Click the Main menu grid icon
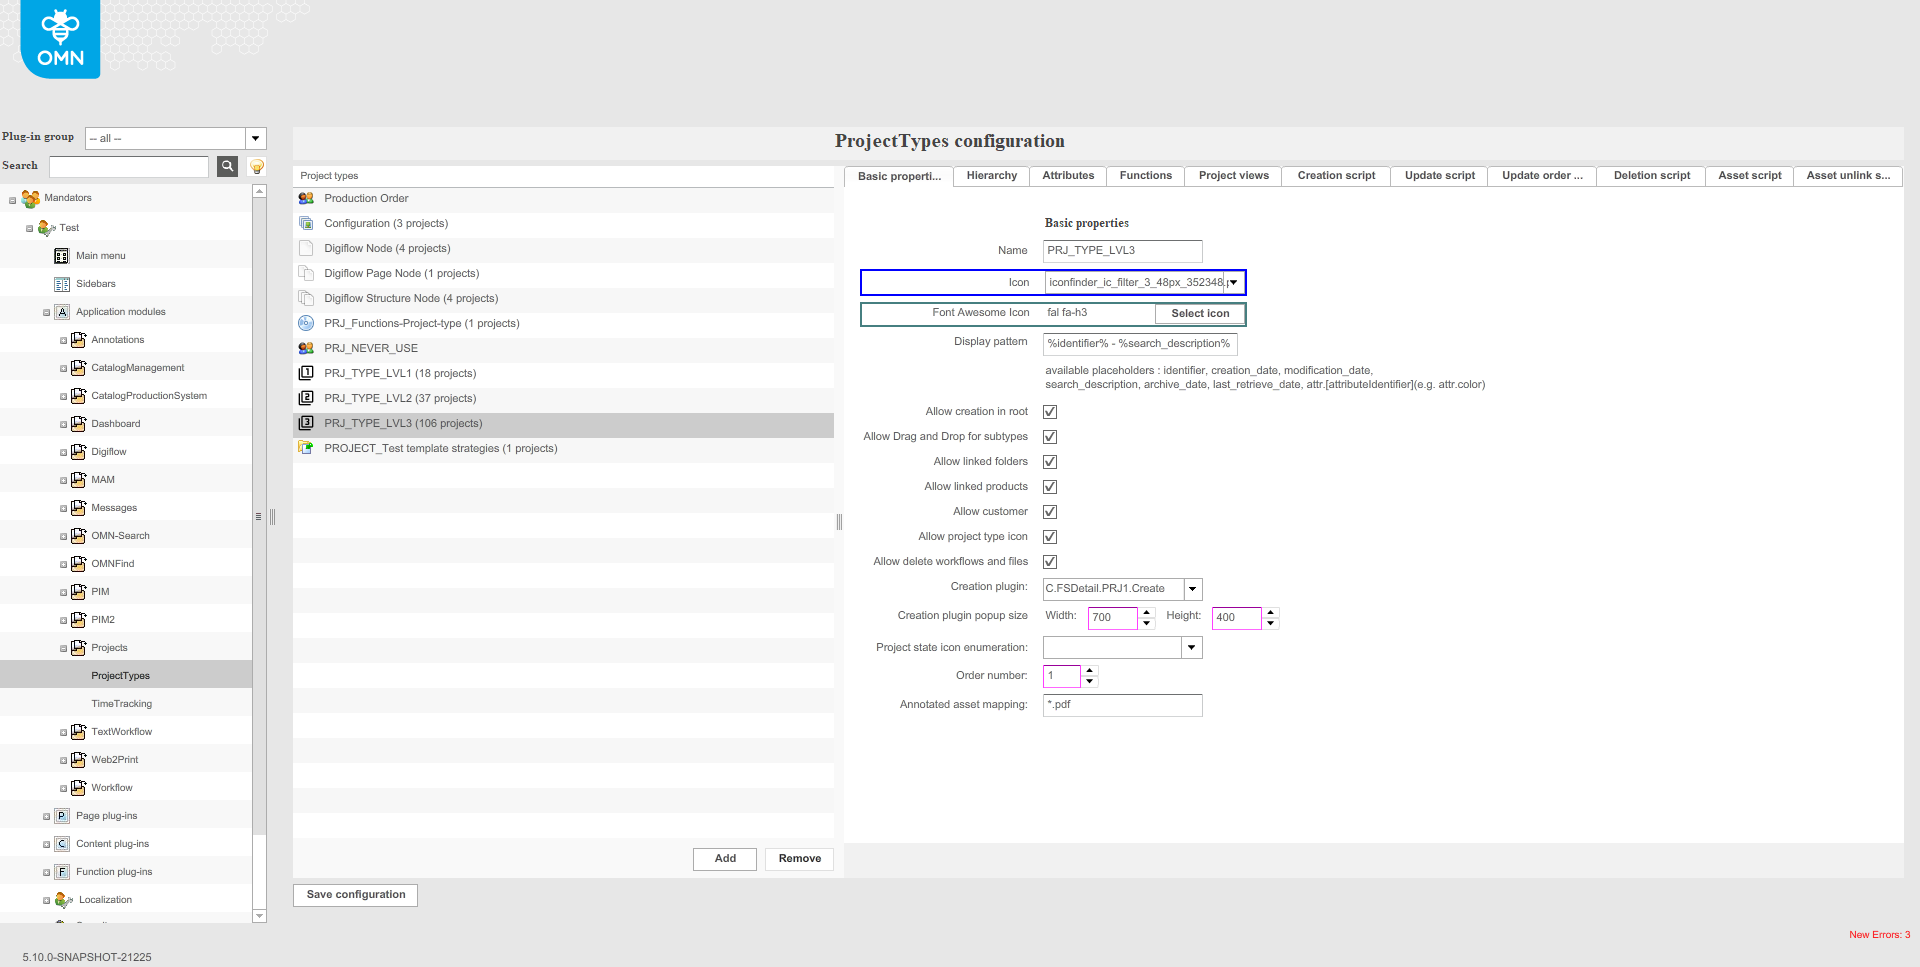This screenshot has height=967, width=1920. point(62,256)
